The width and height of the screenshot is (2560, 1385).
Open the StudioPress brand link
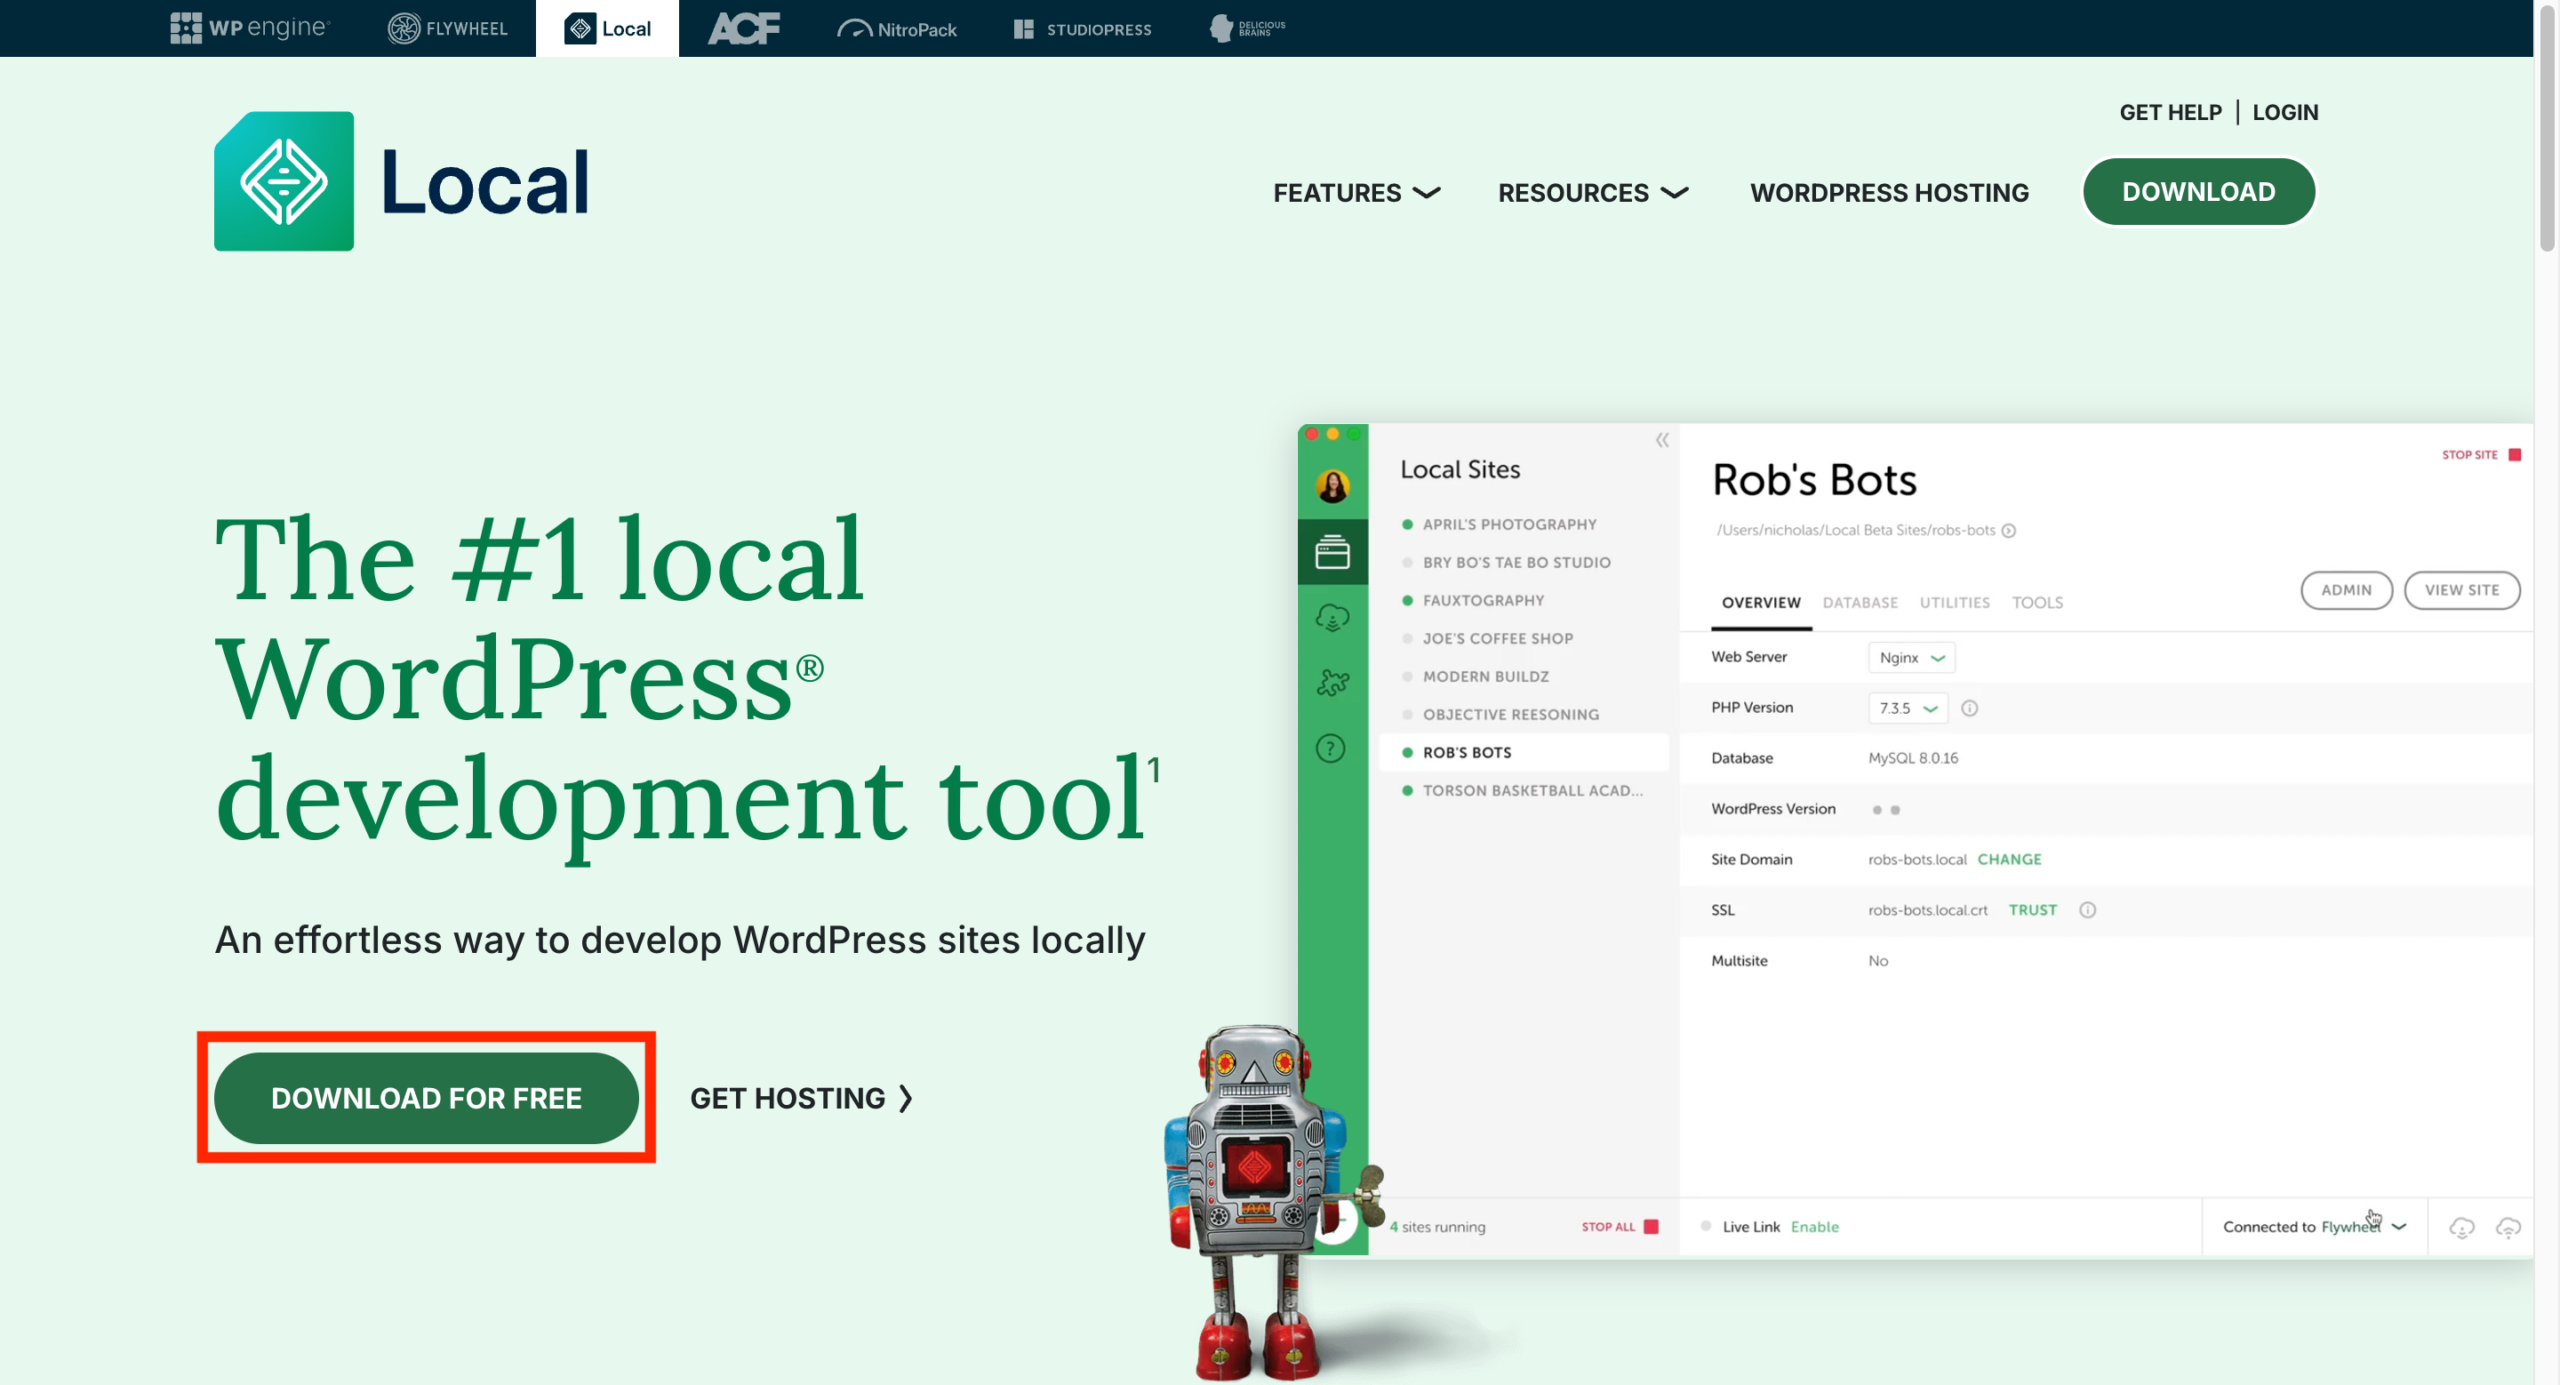pyautogui.click(x=1082, y=29)
